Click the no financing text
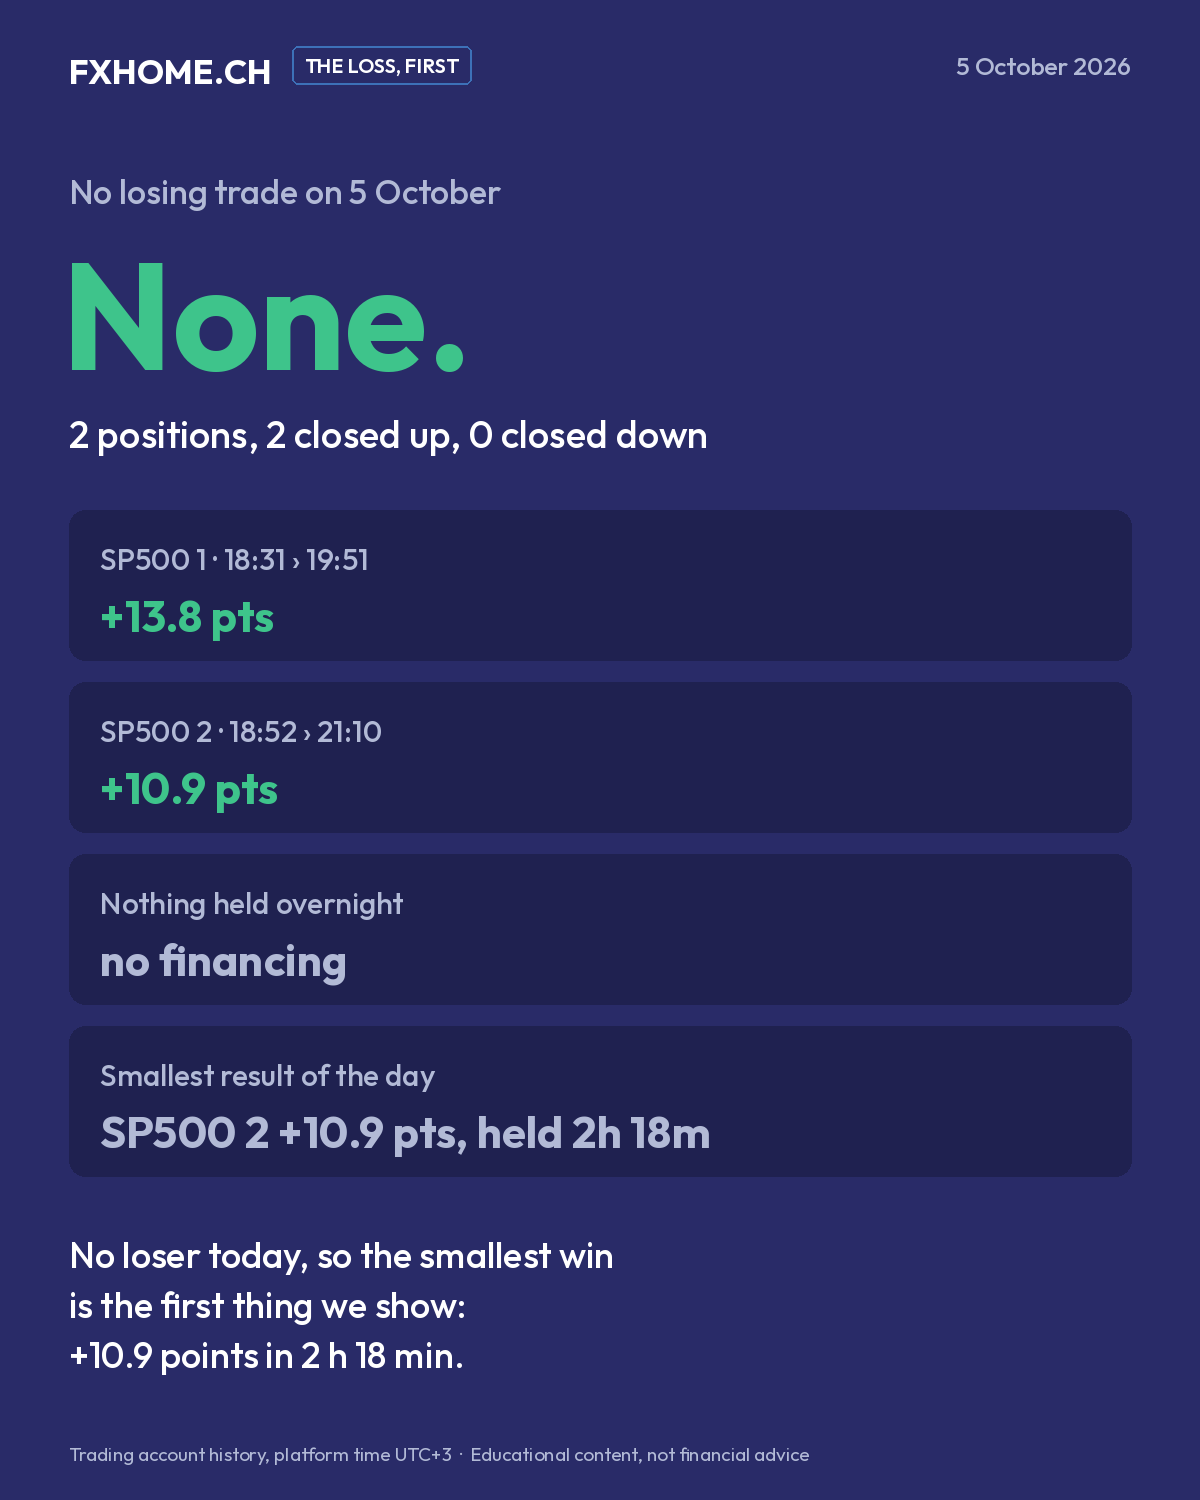Screen dimensions: 1200x1500 pyautogui.click(x=223, y=962)
